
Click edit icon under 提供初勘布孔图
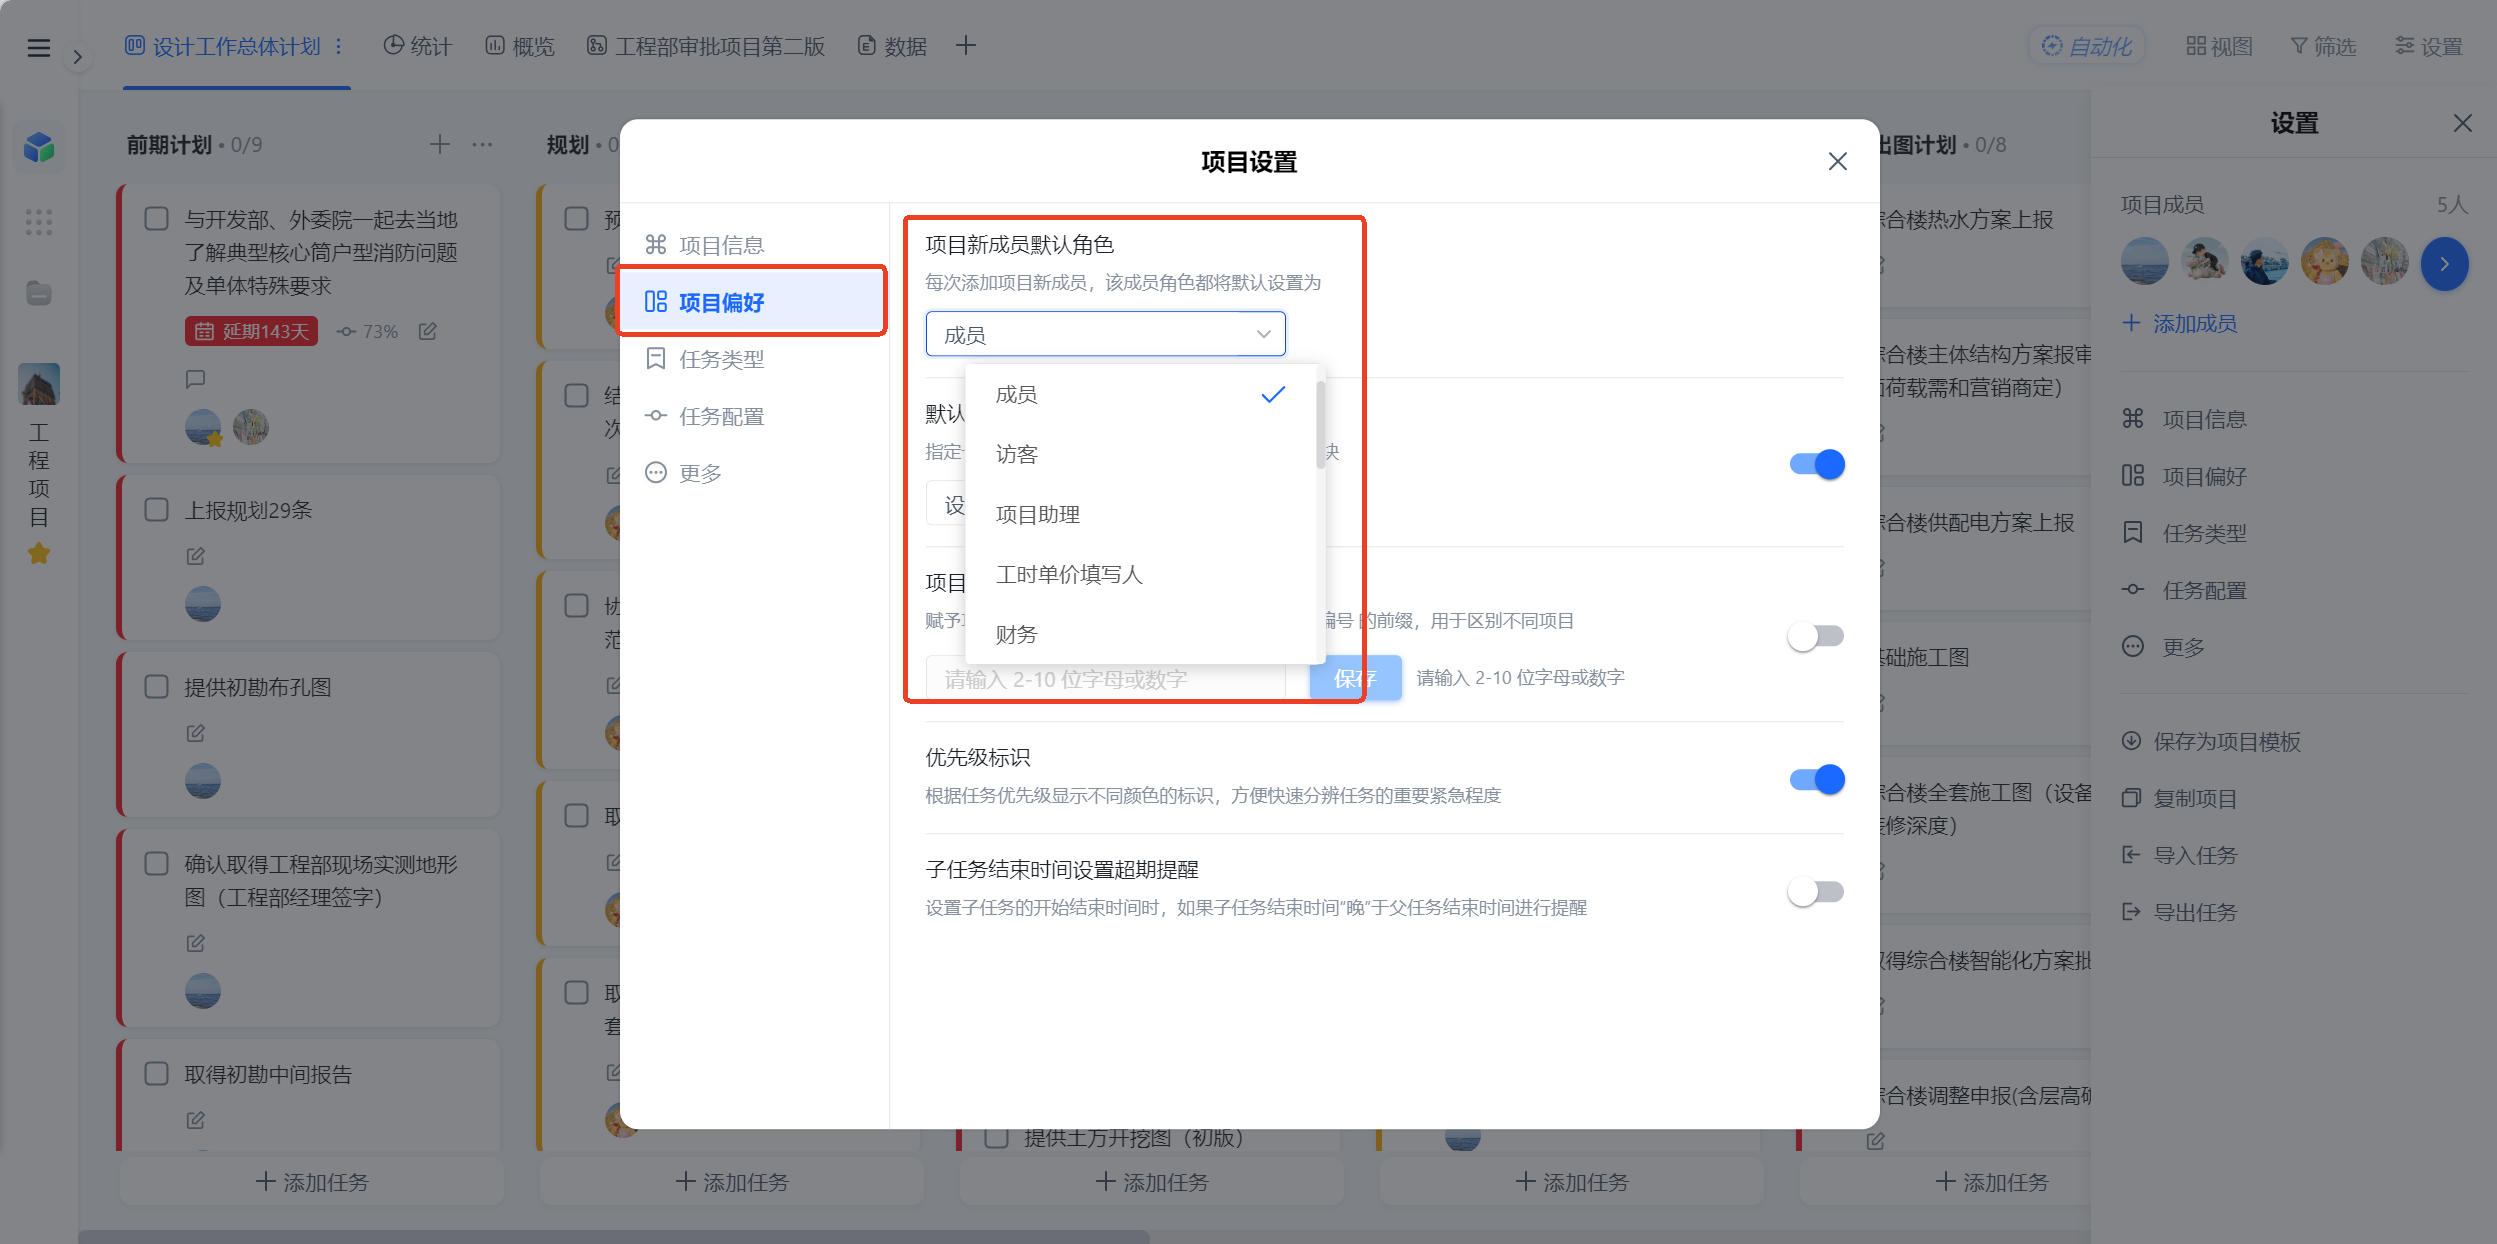tap(196, 733)
